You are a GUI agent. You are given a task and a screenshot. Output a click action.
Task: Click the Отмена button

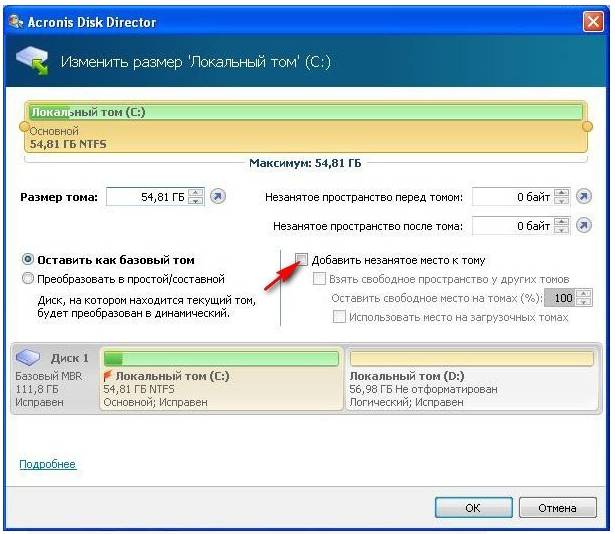[x=557, y=508]
